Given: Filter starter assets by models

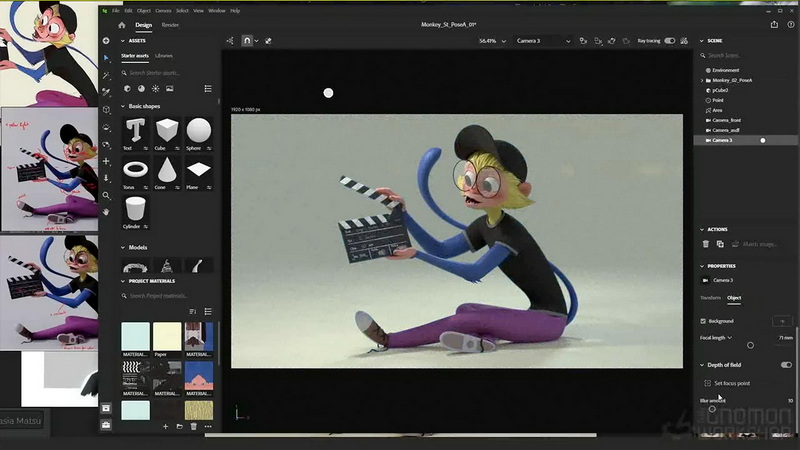Looking at the screenshot, I should click(127, 89).
